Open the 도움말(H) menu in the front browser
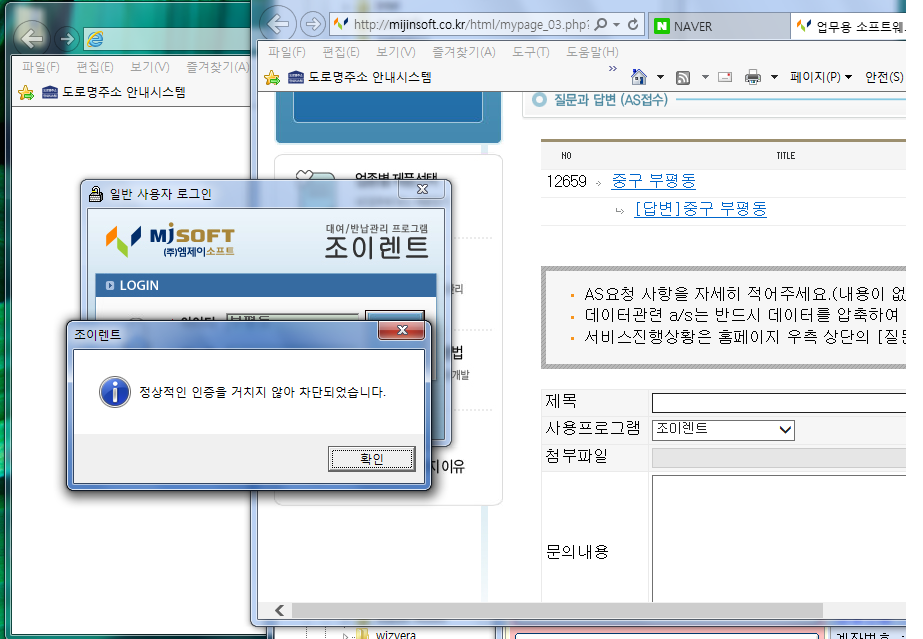Screen dimensions: 923x639 (x=592, y=52)
